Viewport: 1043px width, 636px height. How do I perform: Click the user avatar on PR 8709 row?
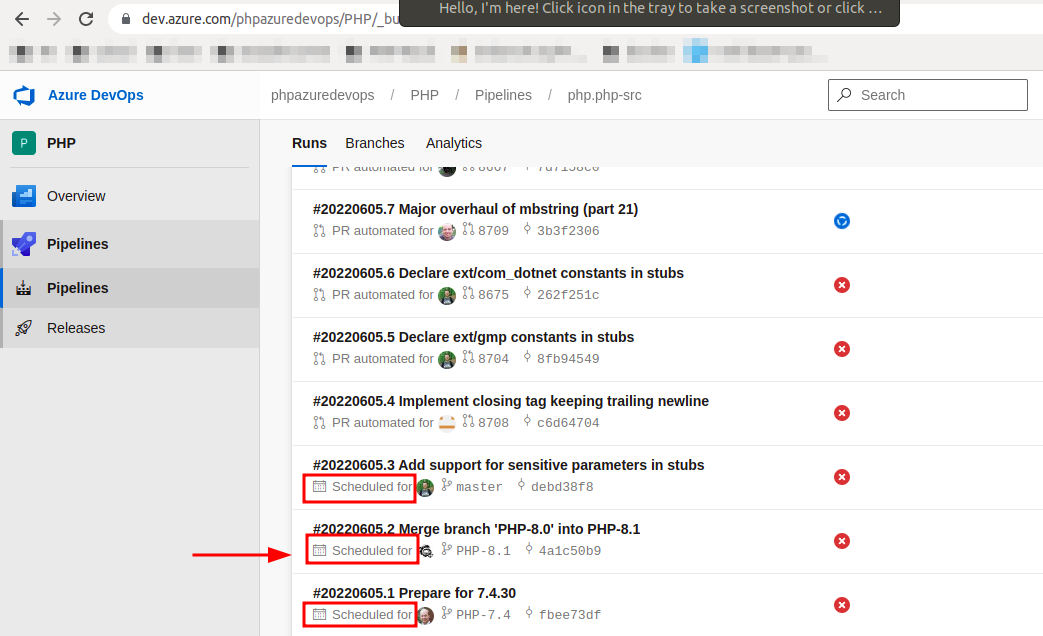coord(447,232)
